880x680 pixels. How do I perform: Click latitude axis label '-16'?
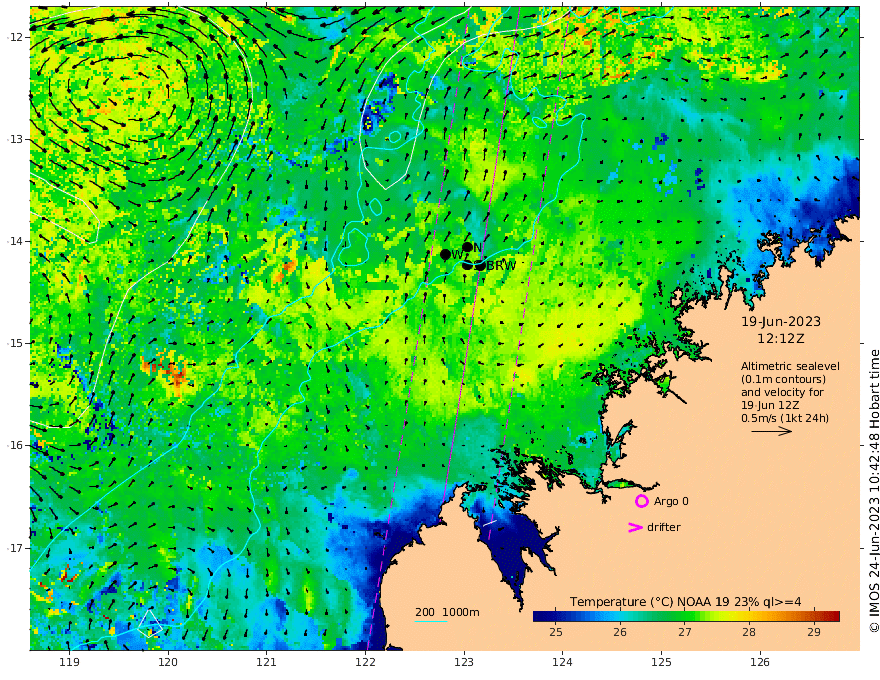[x=15, y=445]
